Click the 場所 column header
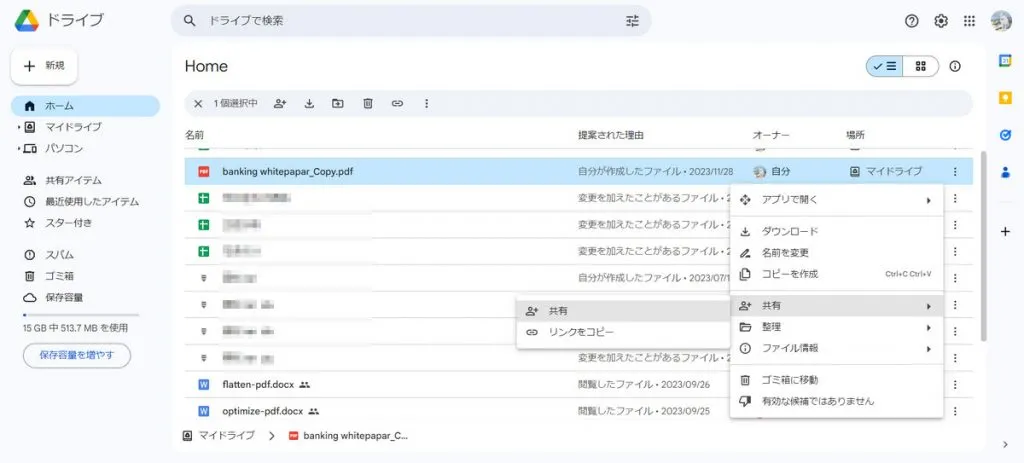This screenshot has height=463, width=1024. pyautogui.click(x=855, y=135)
